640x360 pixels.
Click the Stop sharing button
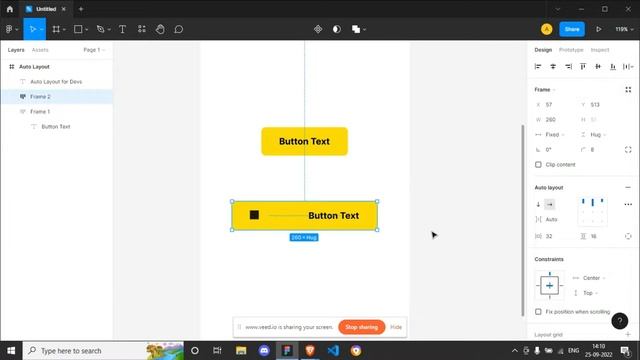coord(362,327)
